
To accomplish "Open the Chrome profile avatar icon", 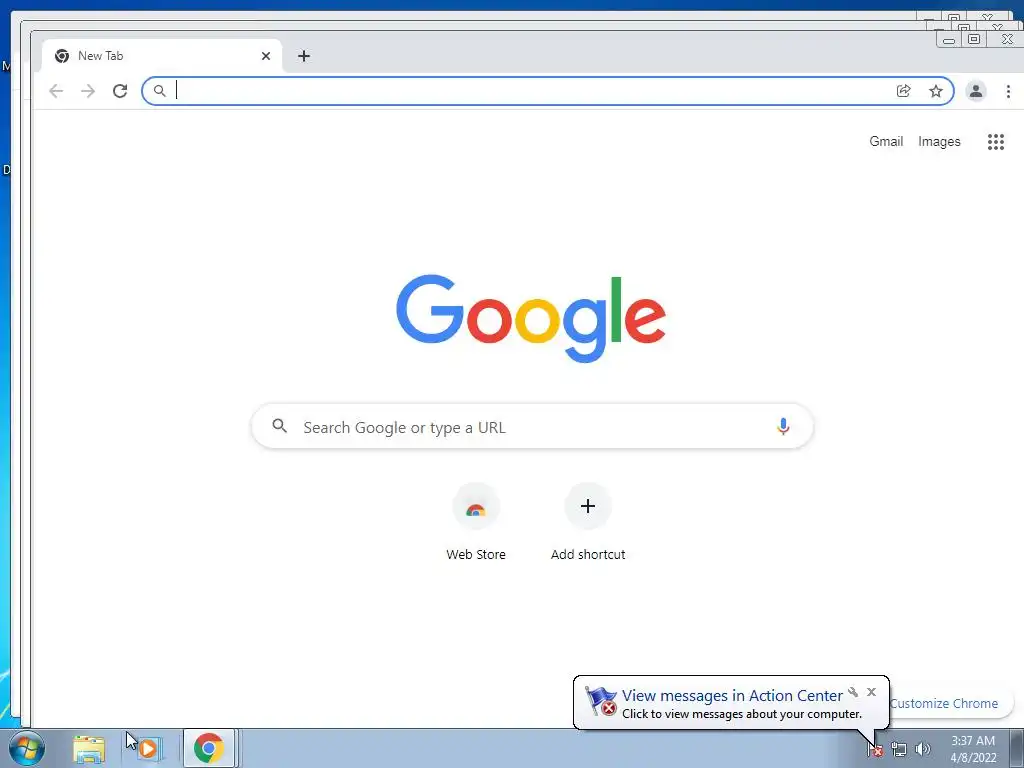I will tap(976, 91).
